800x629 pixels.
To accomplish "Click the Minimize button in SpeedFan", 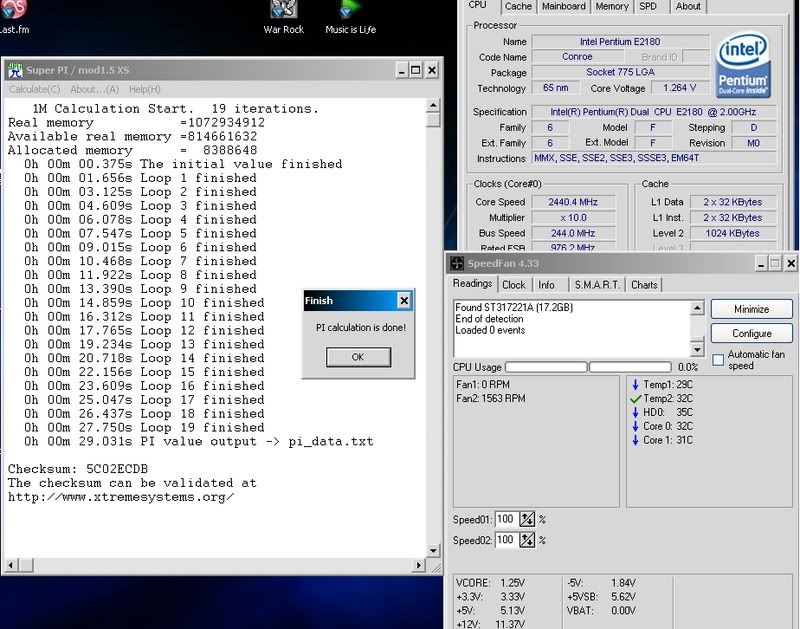I will pyautogui.click(x=752, y=309).
